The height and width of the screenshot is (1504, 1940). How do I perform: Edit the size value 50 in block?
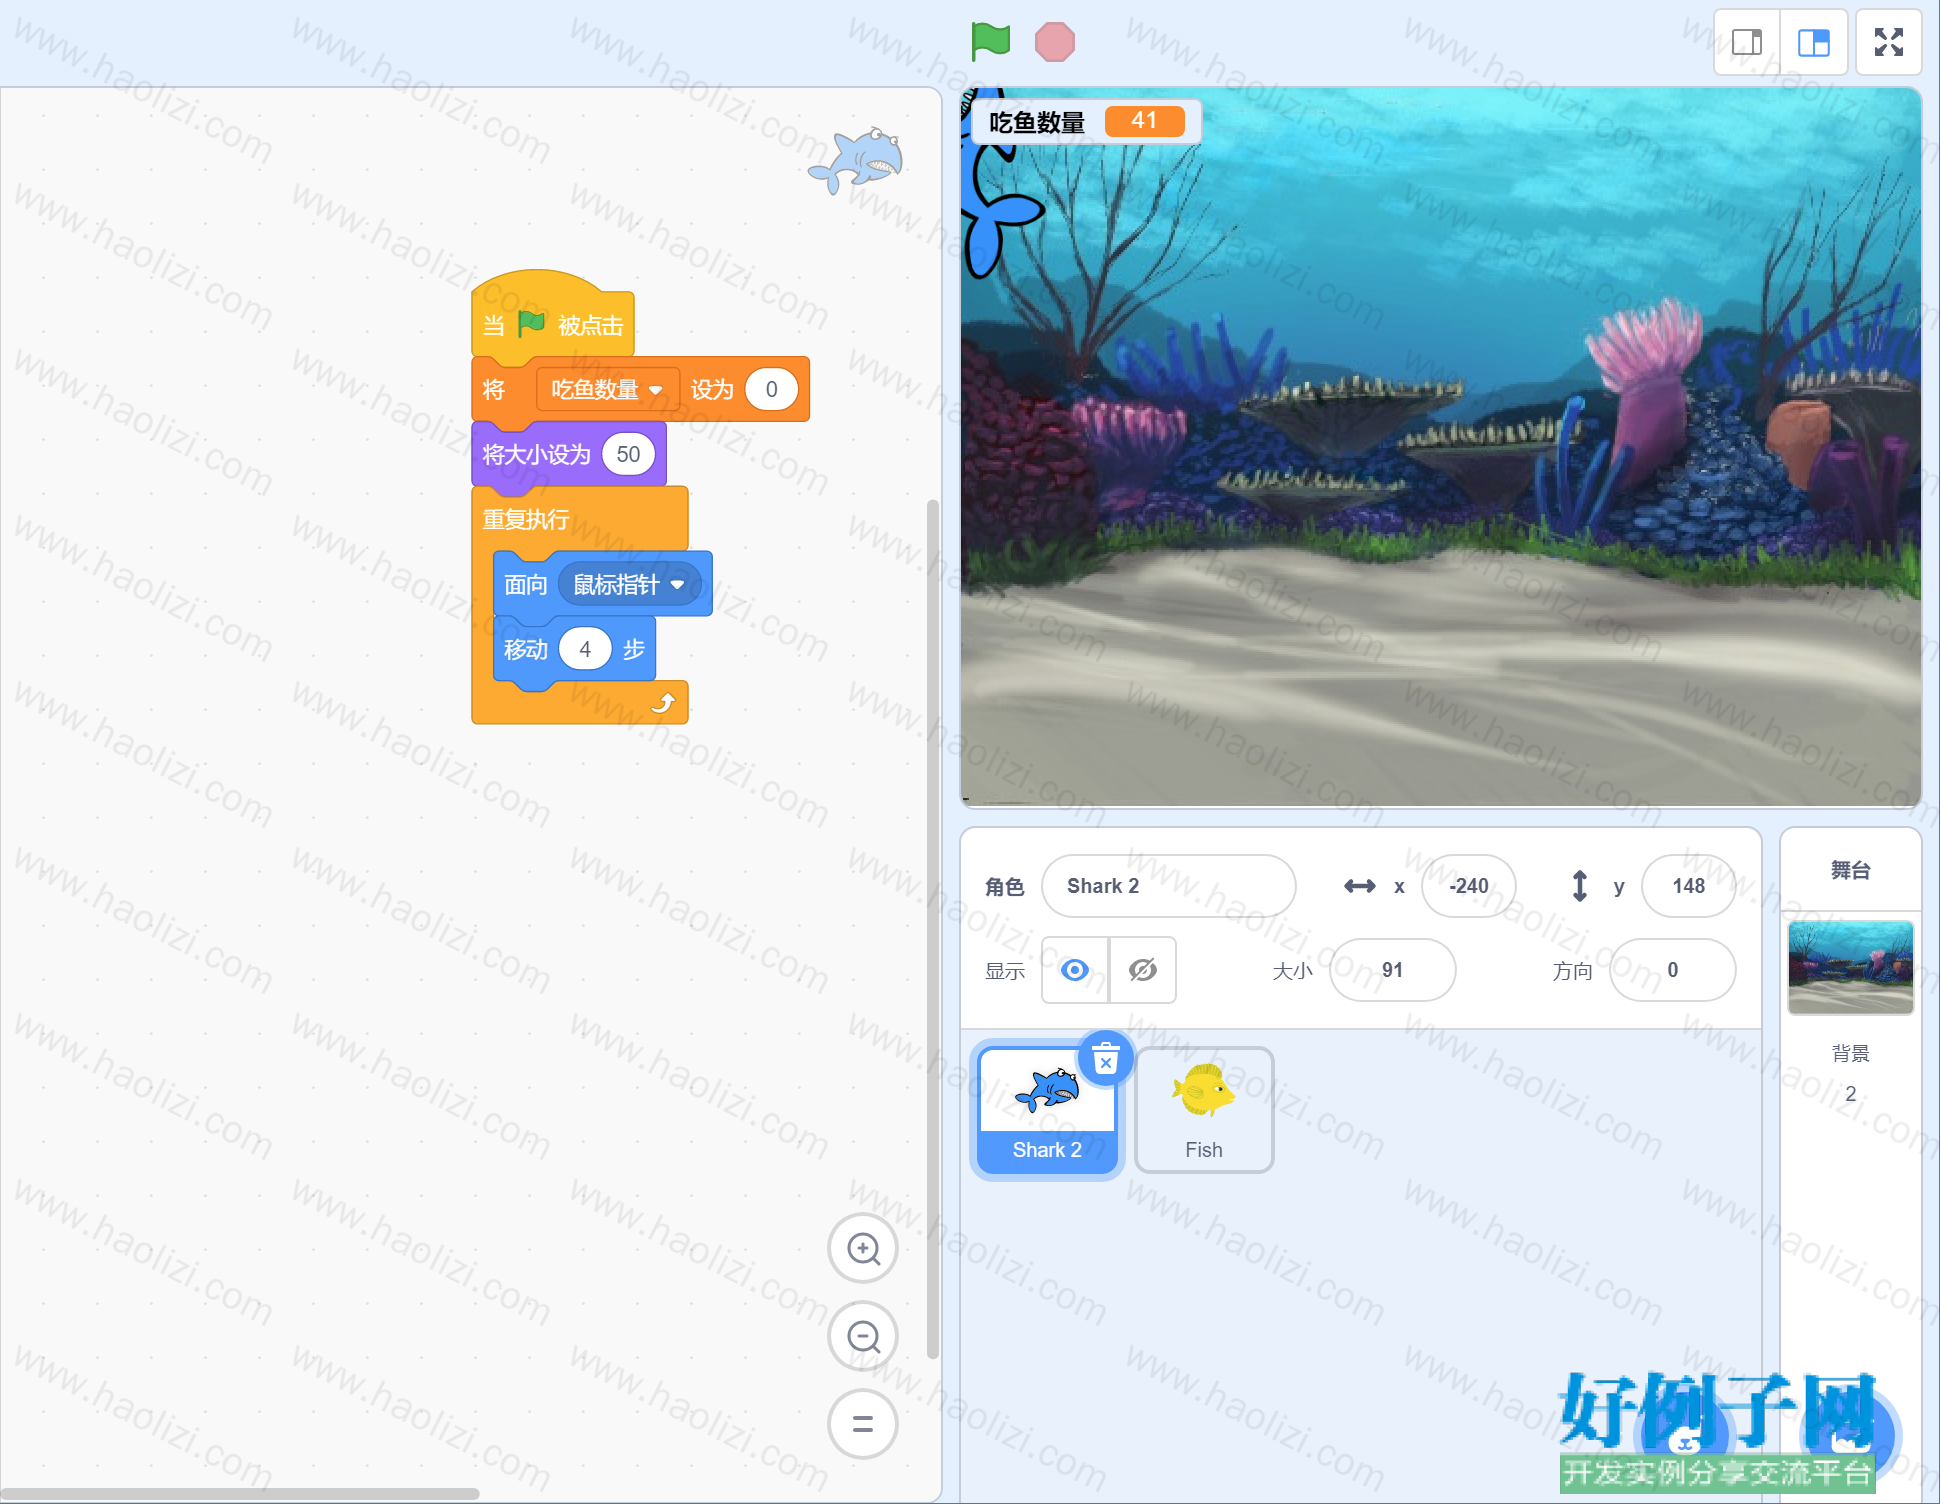click(x=628, y=454)
